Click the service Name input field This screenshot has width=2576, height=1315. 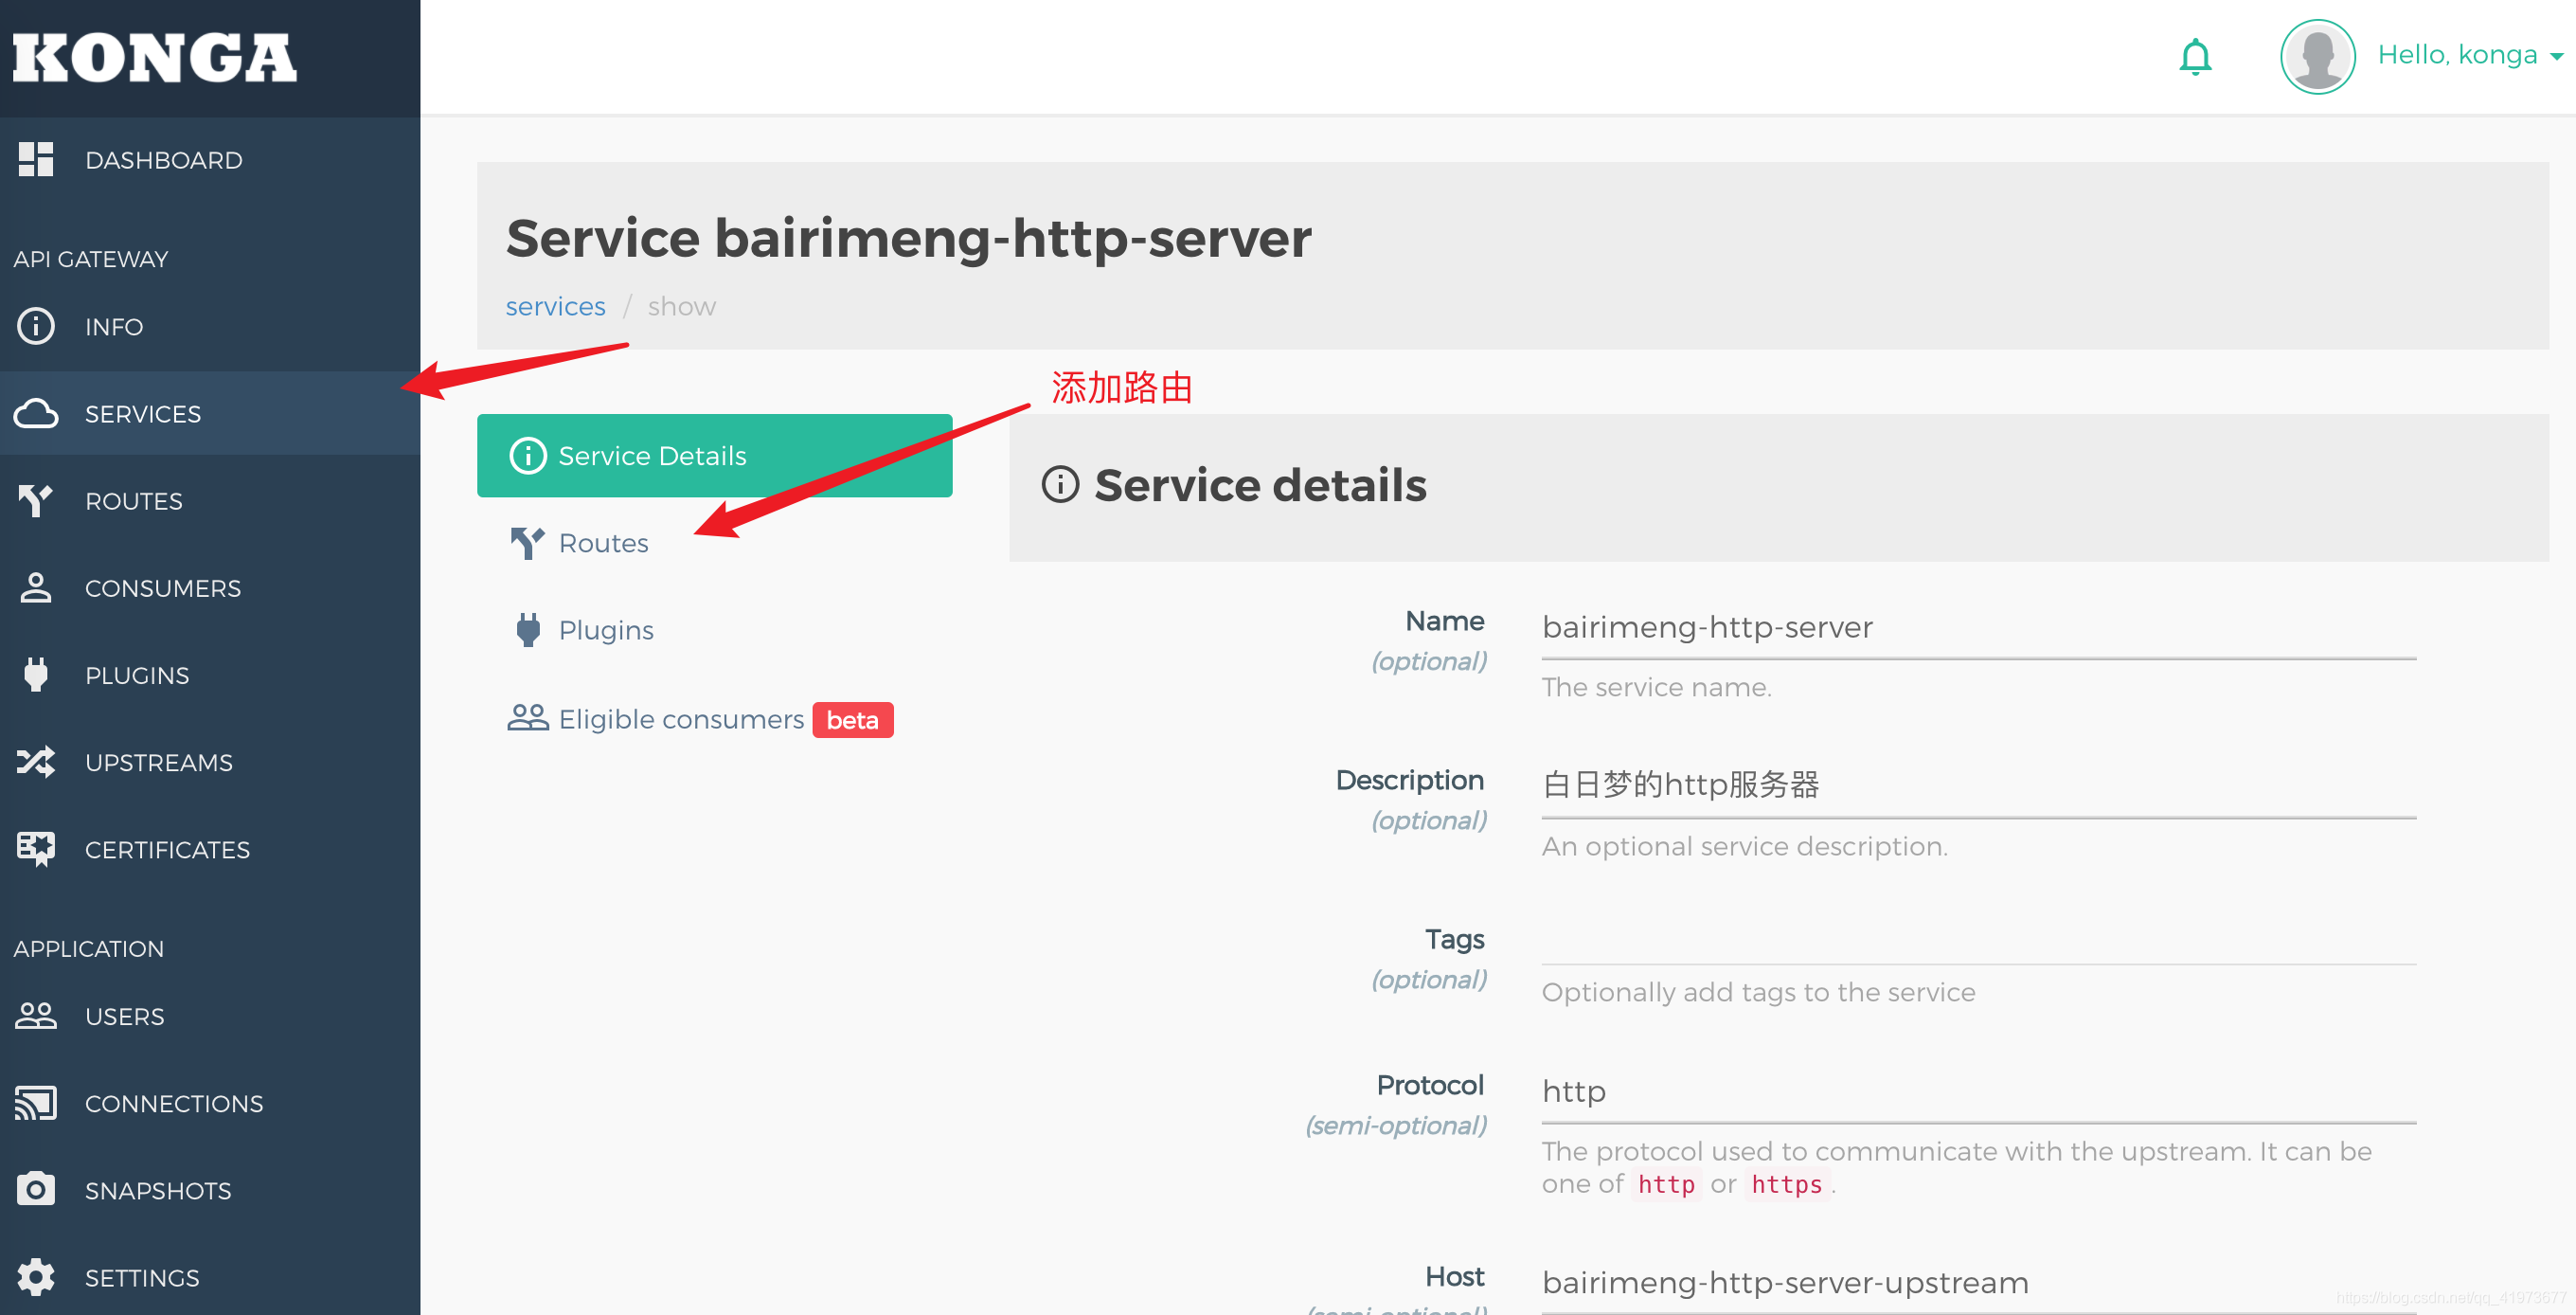point(1977,628)
